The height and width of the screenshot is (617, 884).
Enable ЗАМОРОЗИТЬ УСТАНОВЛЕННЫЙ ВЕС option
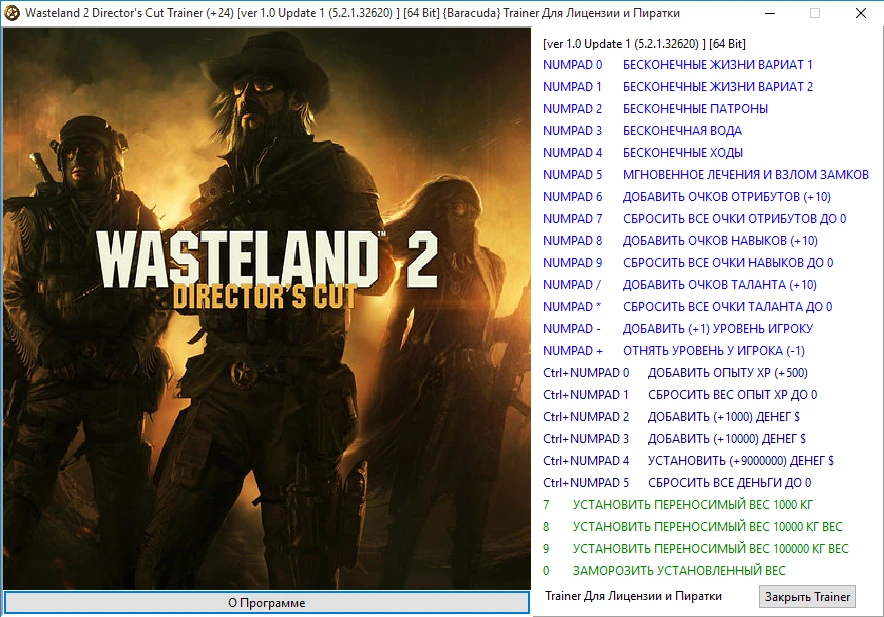[x=690, y=570]
